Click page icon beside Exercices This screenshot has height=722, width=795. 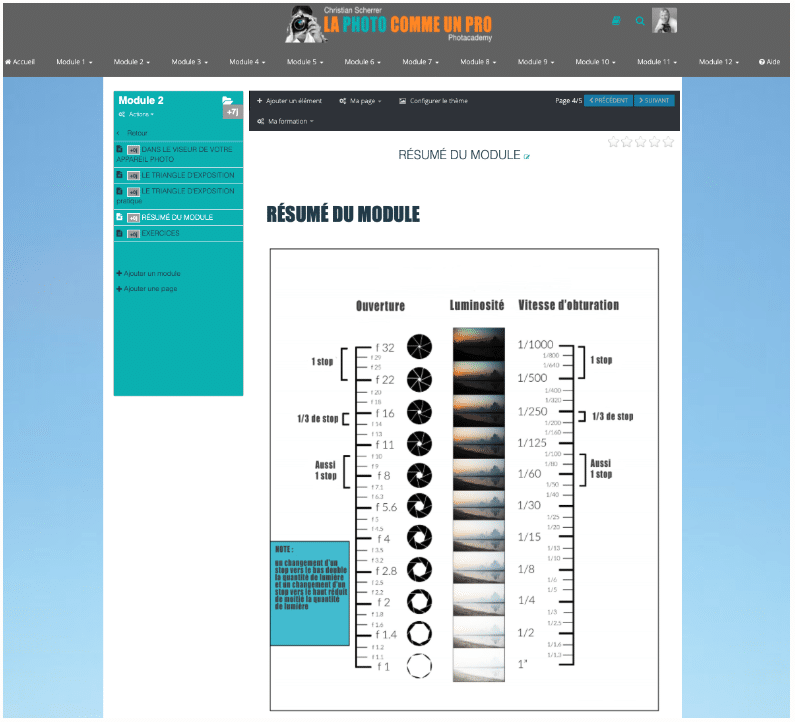[x=120, y=234]
